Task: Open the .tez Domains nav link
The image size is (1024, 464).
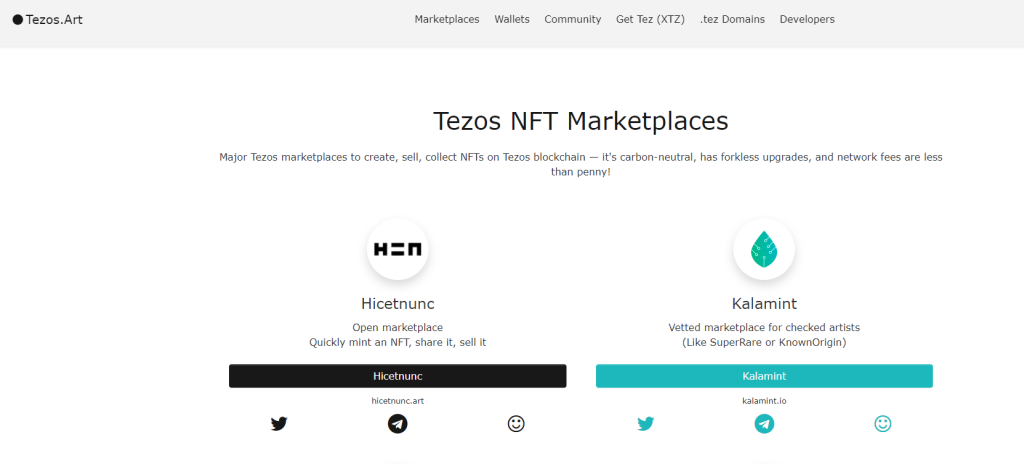Action: click(x=732, y=20)
